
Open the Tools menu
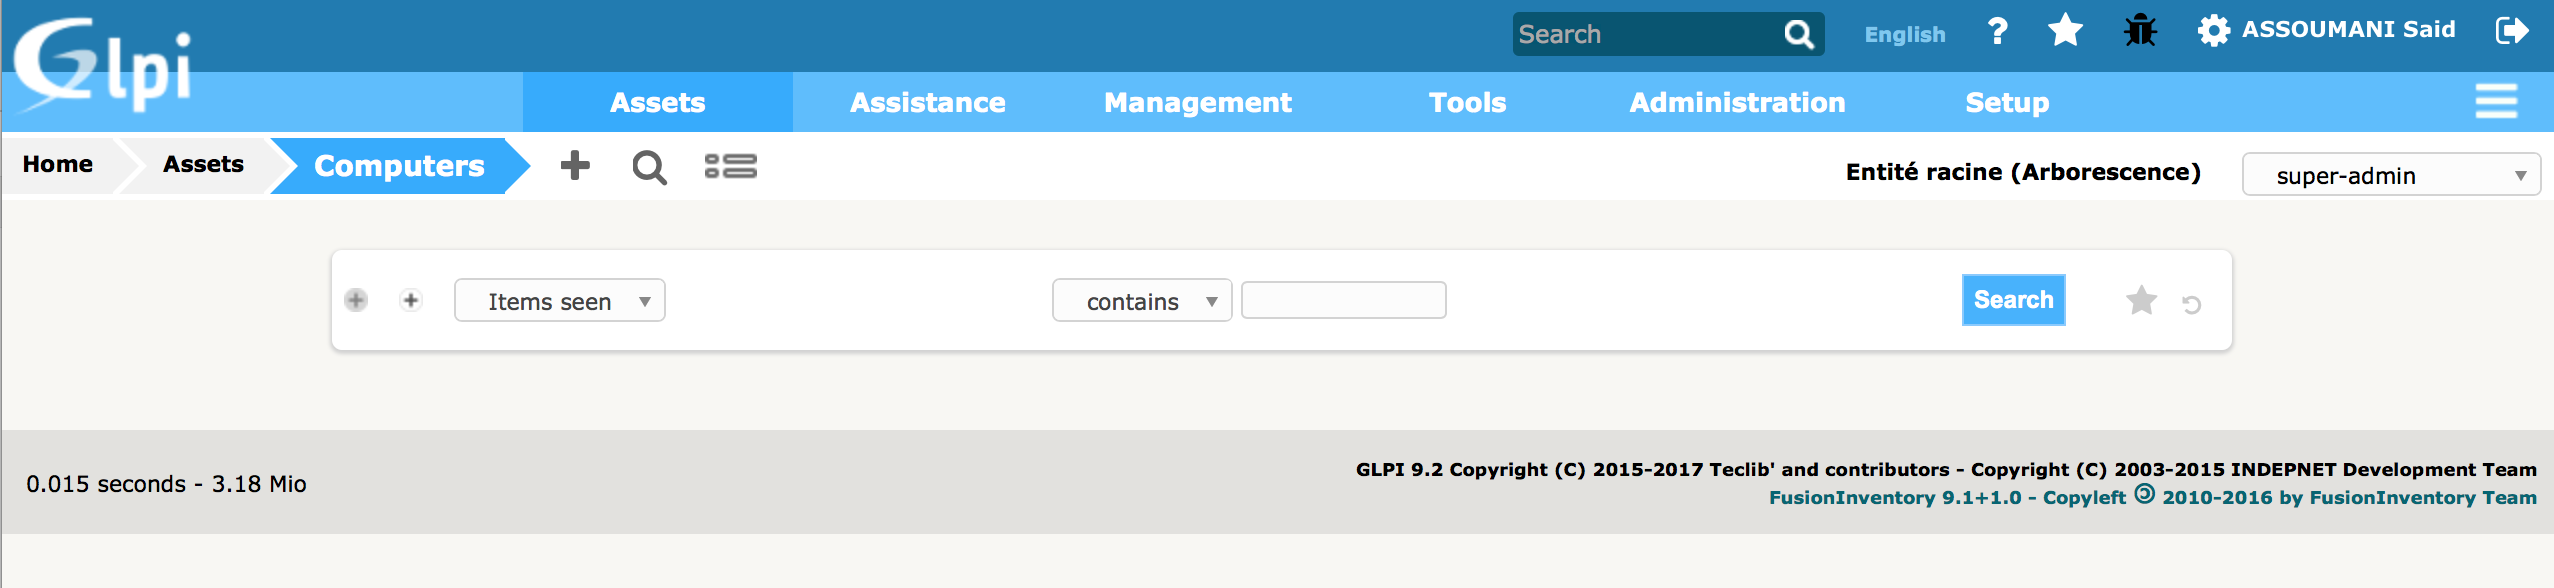click(x=1467, y=102)
